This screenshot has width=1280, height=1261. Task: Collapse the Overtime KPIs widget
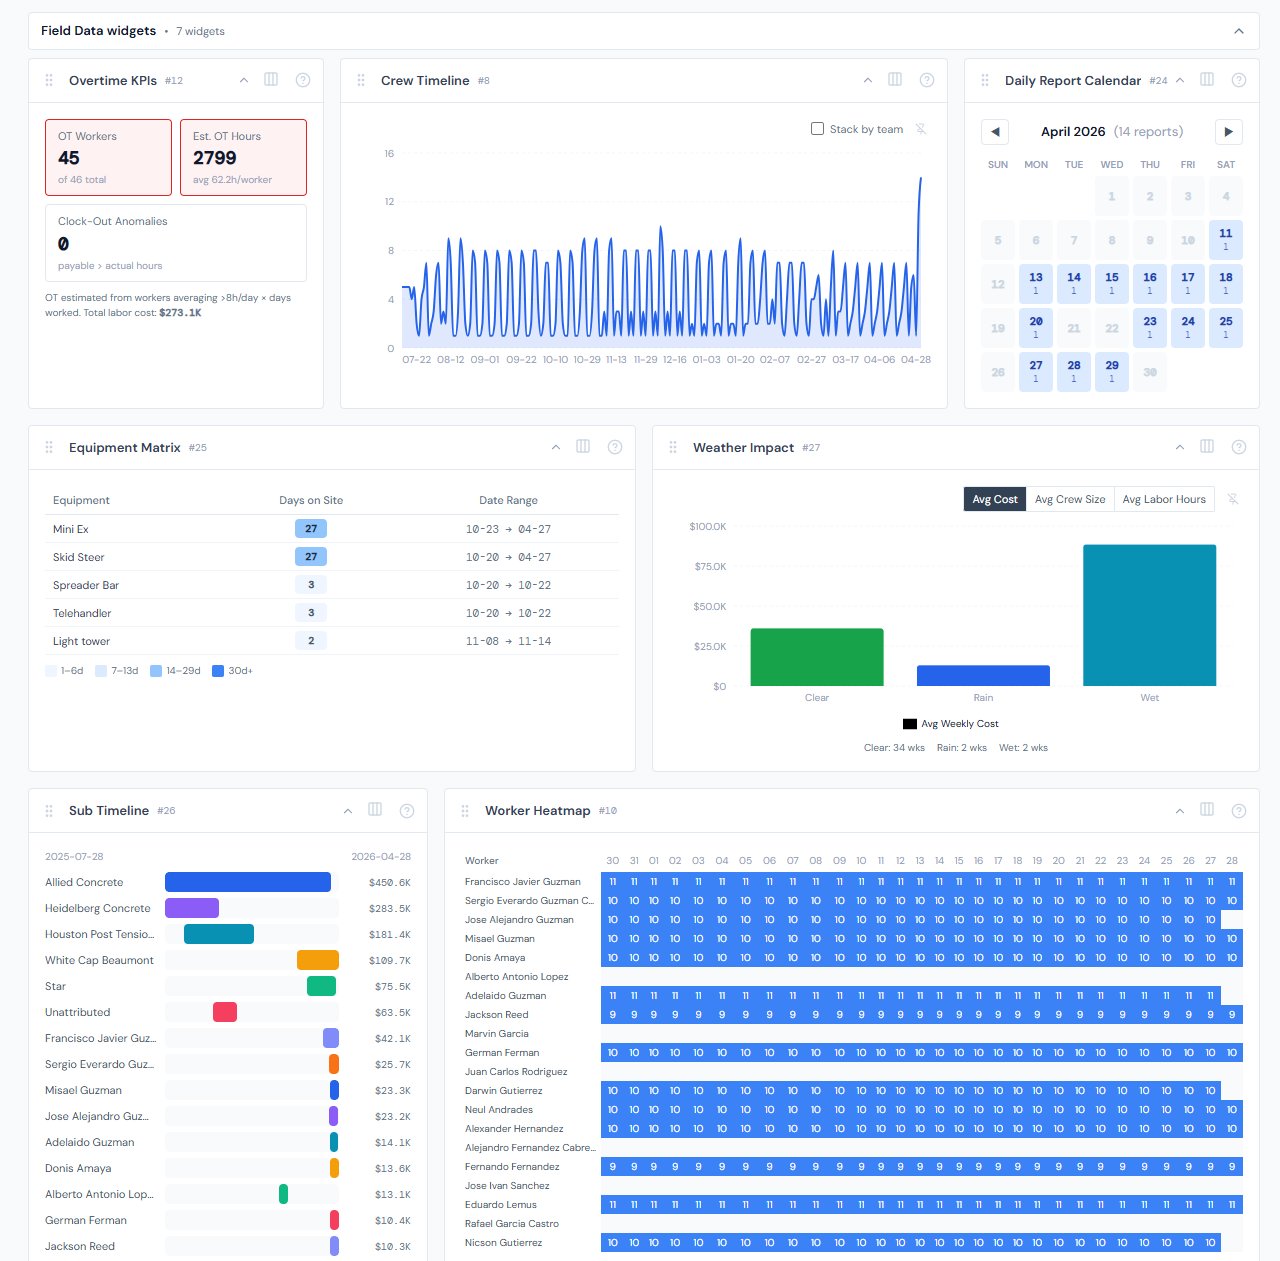[243, 80]
